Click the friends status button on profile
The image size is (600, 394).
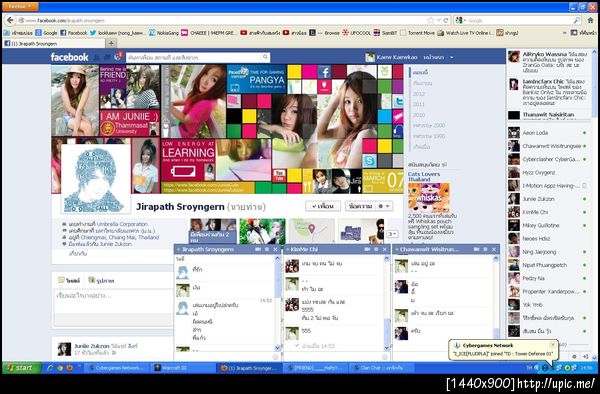(x=323, y=206)
